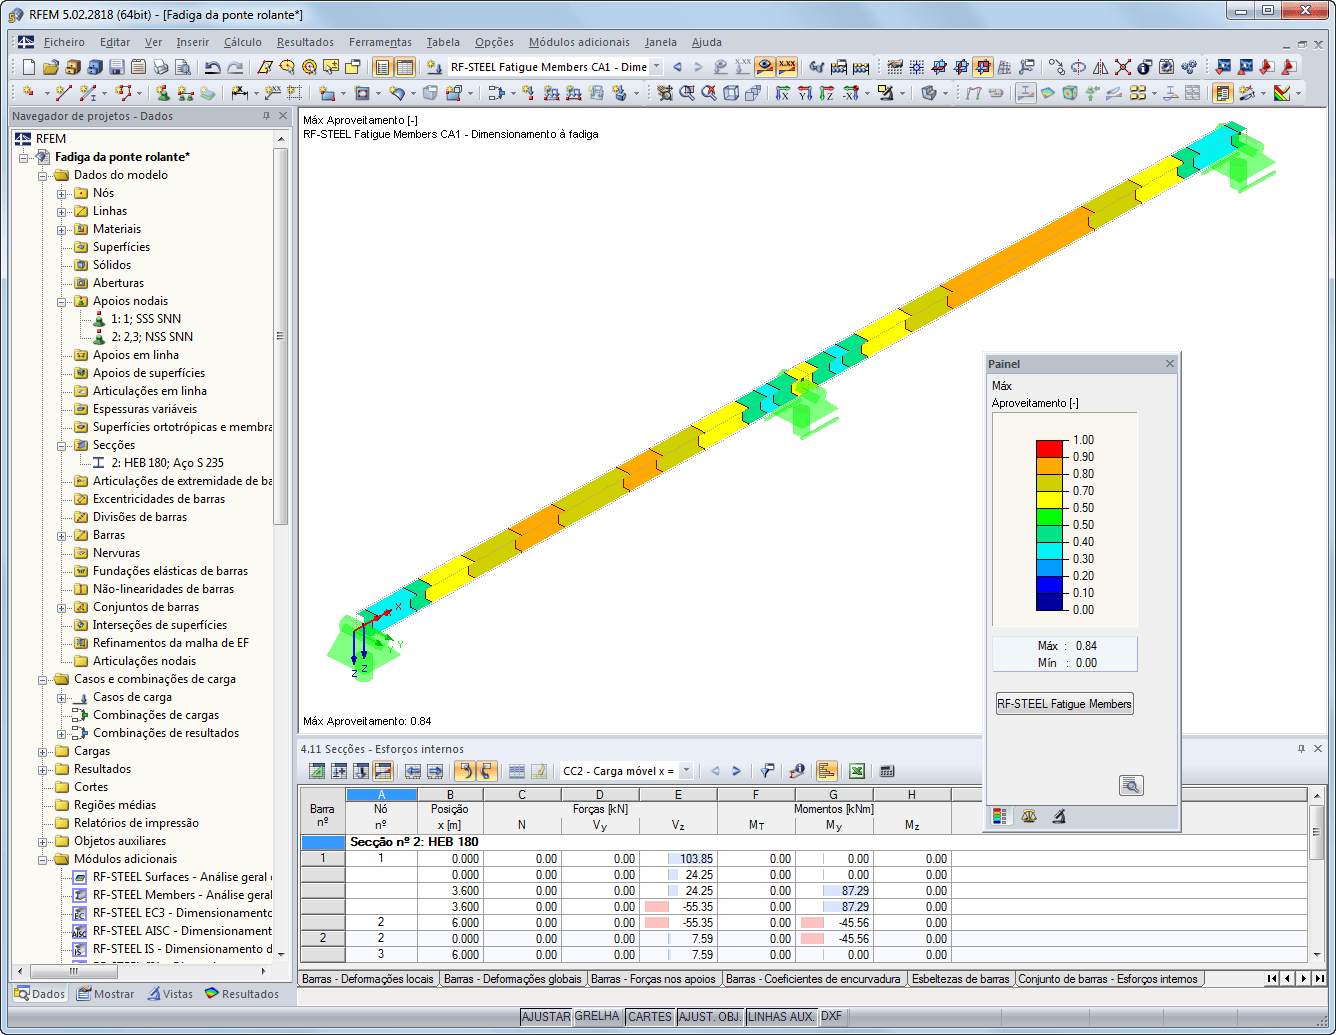Switch to the Mostrar navigator tab
Image resolution: width=1336 pixels, height=1035 pixels.
[106, 994]
